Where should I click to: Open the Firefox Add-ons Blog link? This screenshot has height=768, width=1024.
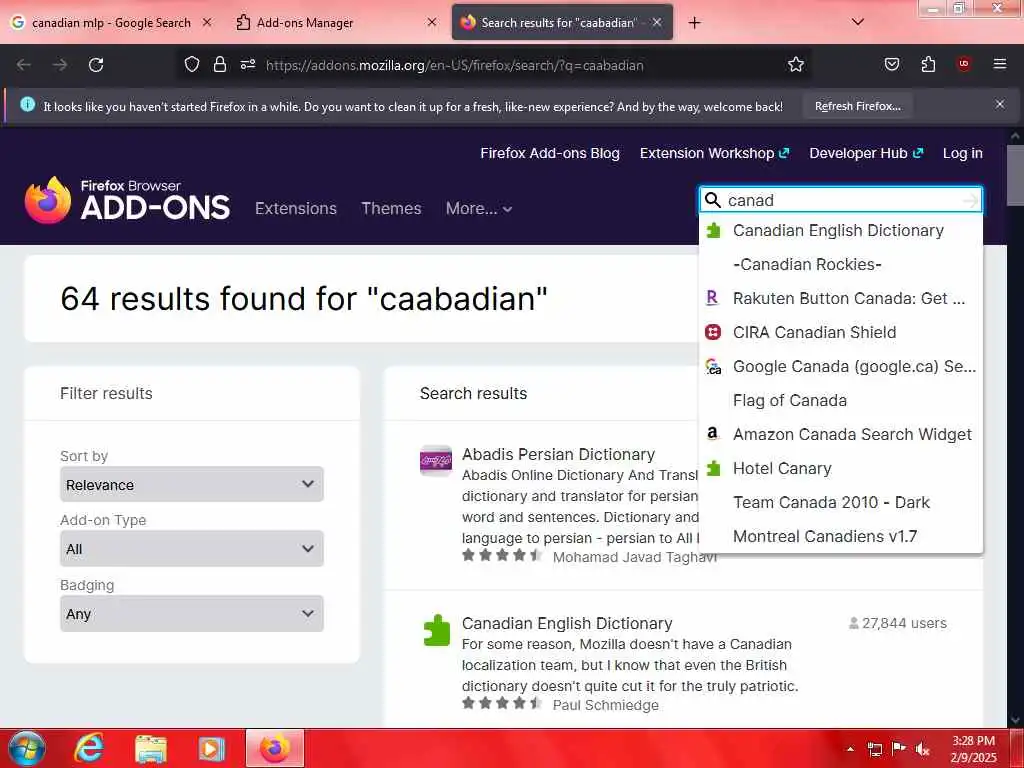click(x=550, y=153)
